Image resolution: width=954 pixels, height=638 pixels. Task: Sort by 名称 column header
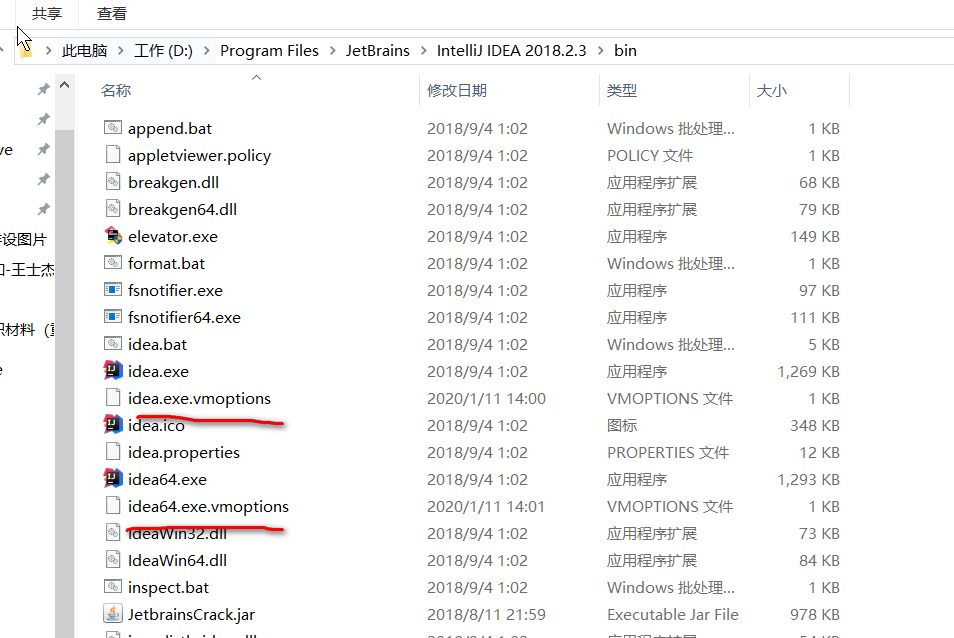(x=116, y=91)
